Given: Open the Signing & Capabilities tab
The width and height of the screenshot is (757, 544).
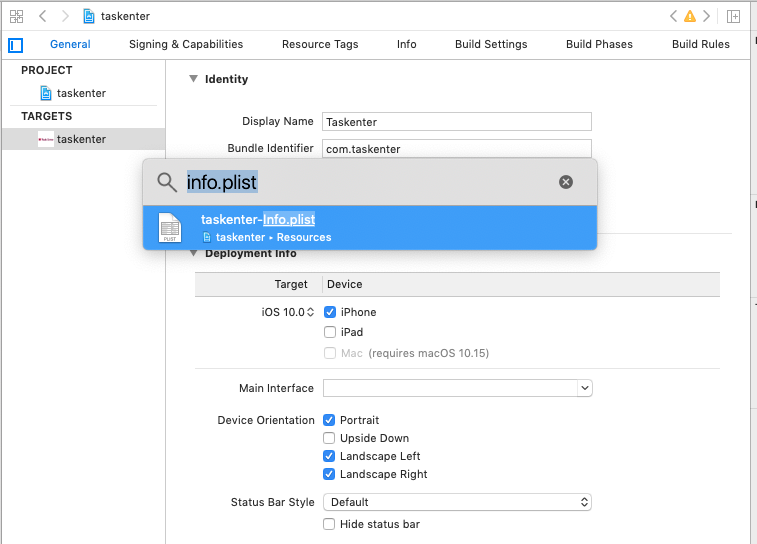Looking at the screenshot, I should tap(186, 44).
